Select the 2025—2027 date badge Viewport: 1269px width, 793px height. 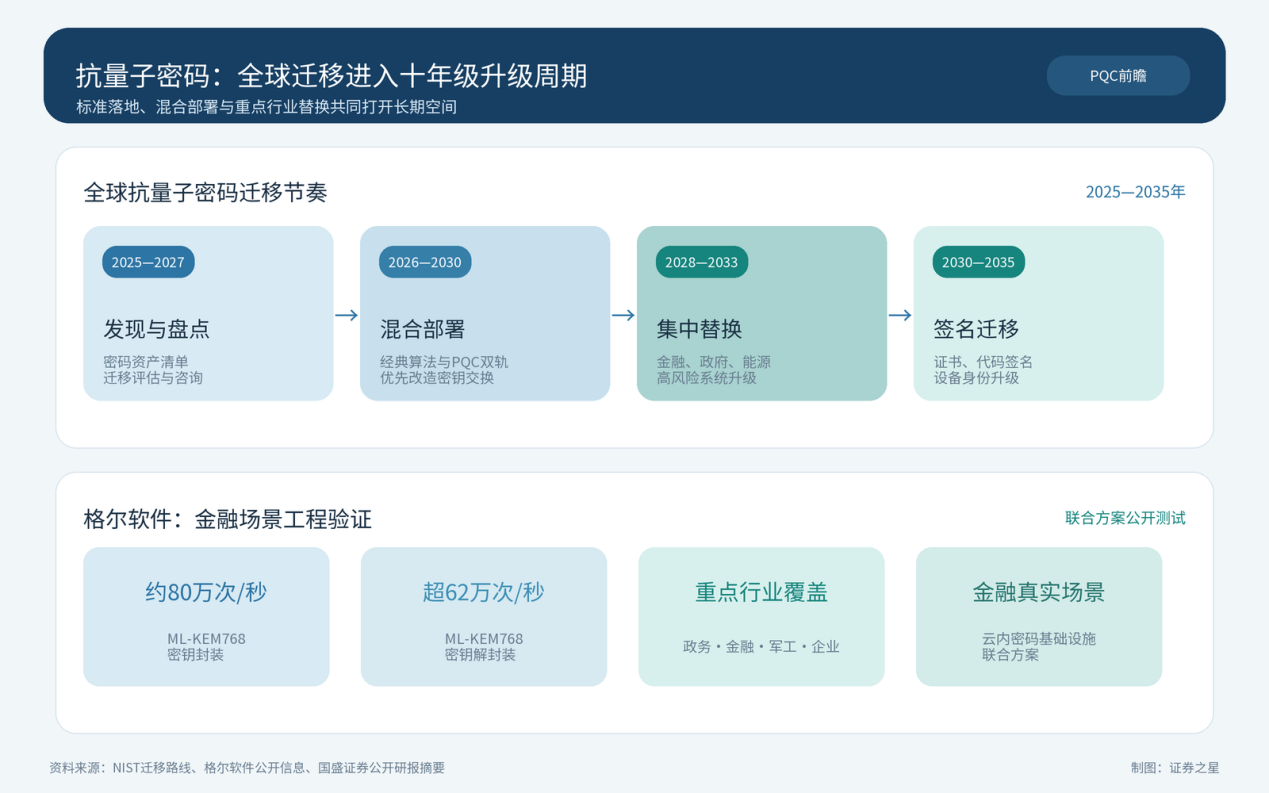click(148, 262)
